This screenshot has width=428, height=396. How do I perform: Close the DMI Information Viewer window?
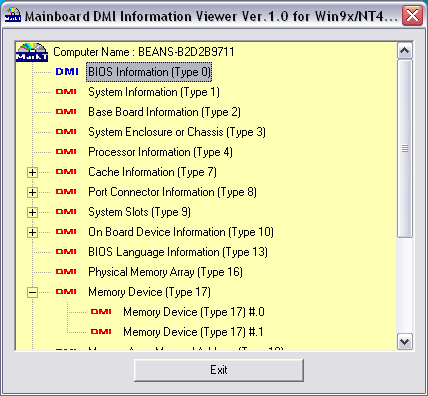tap(412, 15)
